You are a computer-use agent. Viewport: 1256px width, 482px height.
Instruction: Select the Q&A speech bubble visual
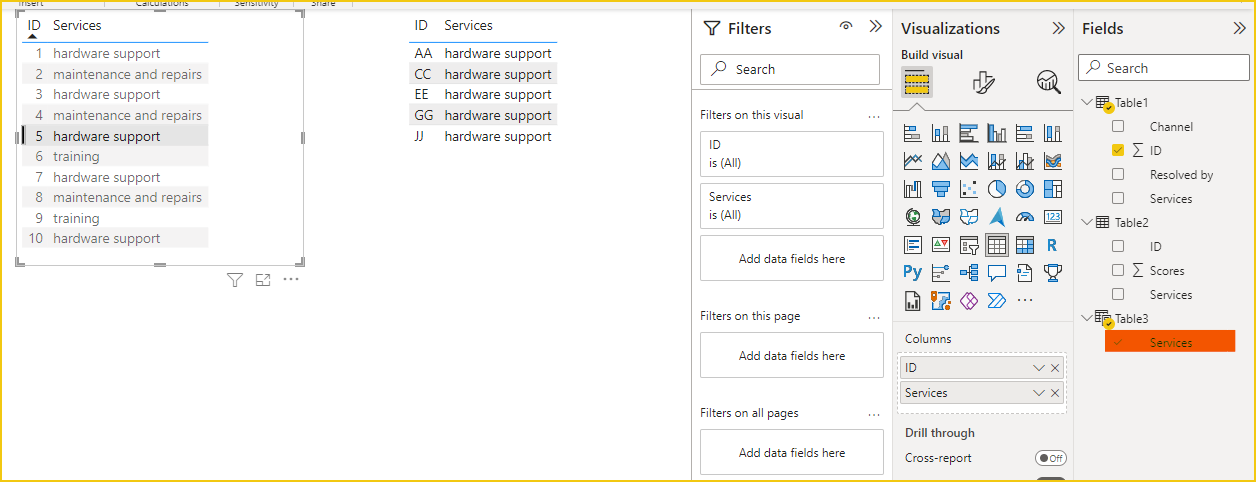(996, 272)
